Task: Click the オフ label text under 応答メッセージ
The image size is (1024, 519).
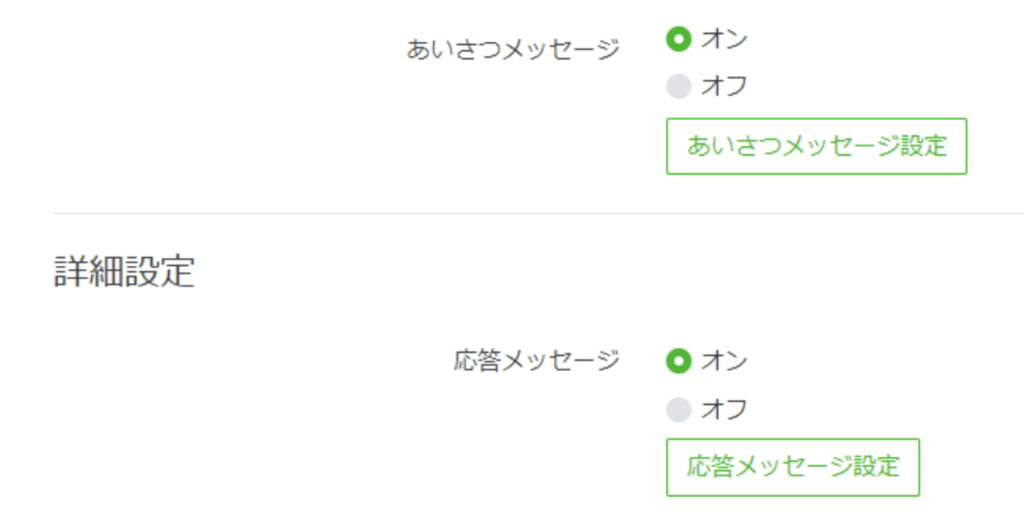Action: (724, 409)
